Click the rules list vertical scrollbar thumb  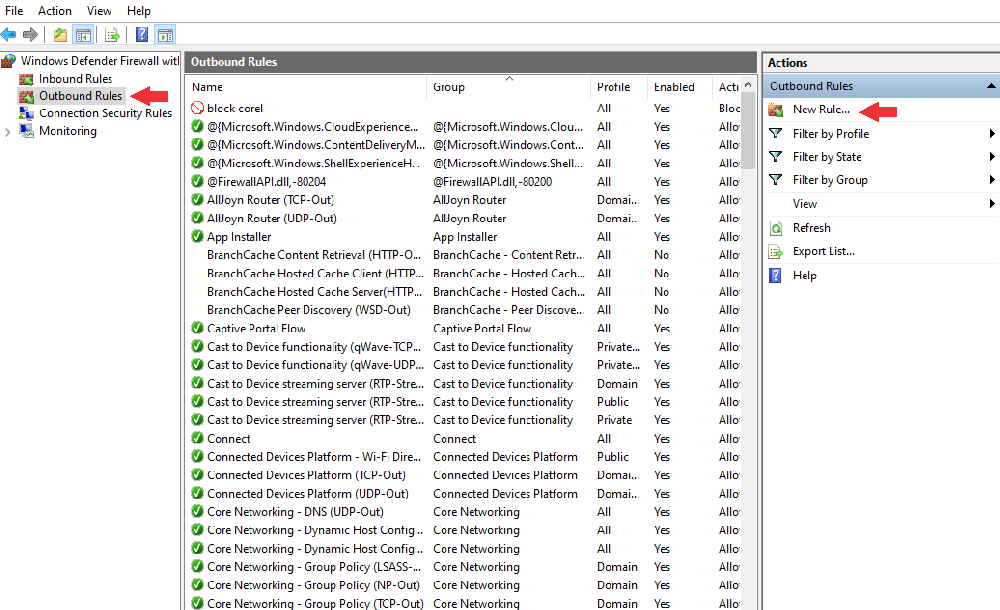click(x=748, y=131)
